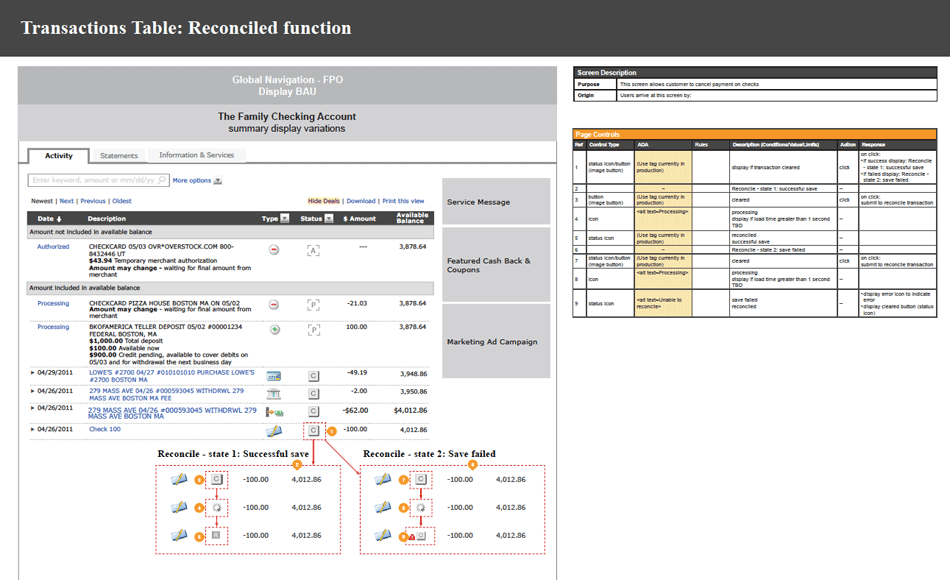The height and width of the screenshot is (580, 950).
Task: Open the Type column filter dropdown
Action: (285, 218)
